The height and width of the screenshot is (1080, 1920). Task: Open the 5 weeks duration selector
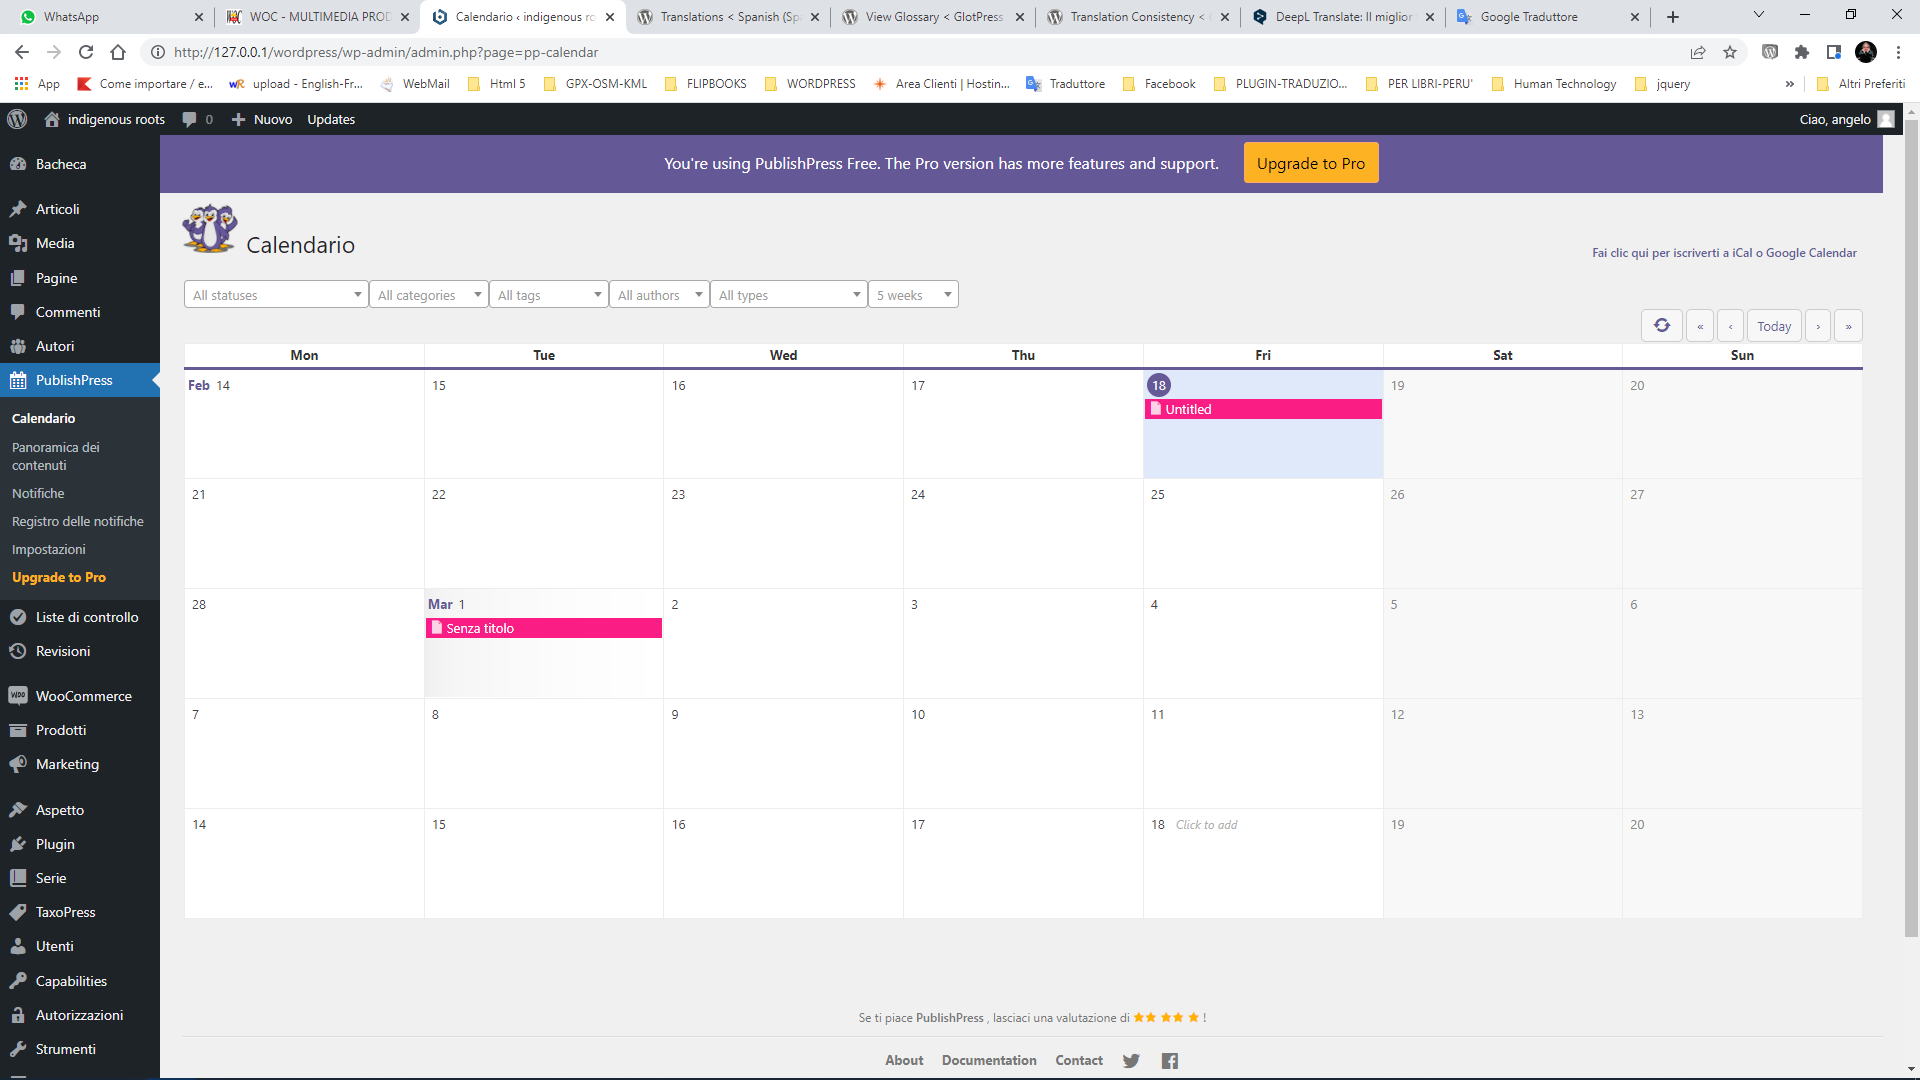pos(911,294)
